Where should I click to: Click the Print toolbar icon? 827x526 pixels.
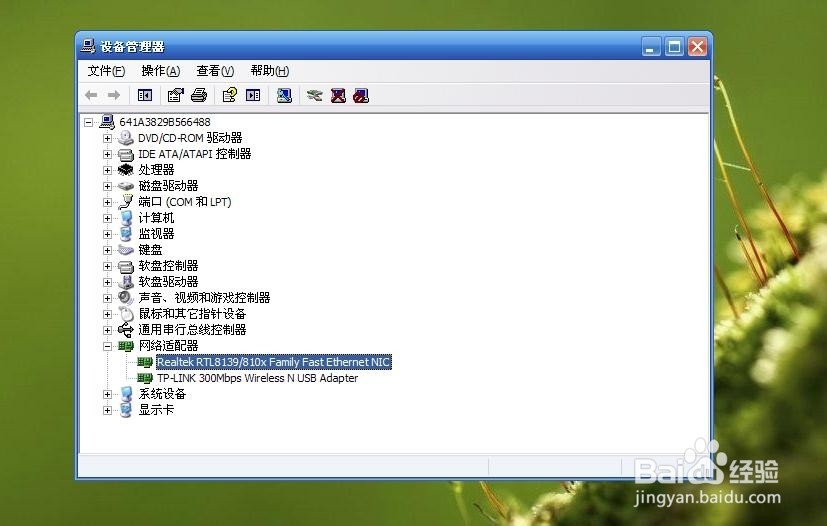(x=199, y=95)
